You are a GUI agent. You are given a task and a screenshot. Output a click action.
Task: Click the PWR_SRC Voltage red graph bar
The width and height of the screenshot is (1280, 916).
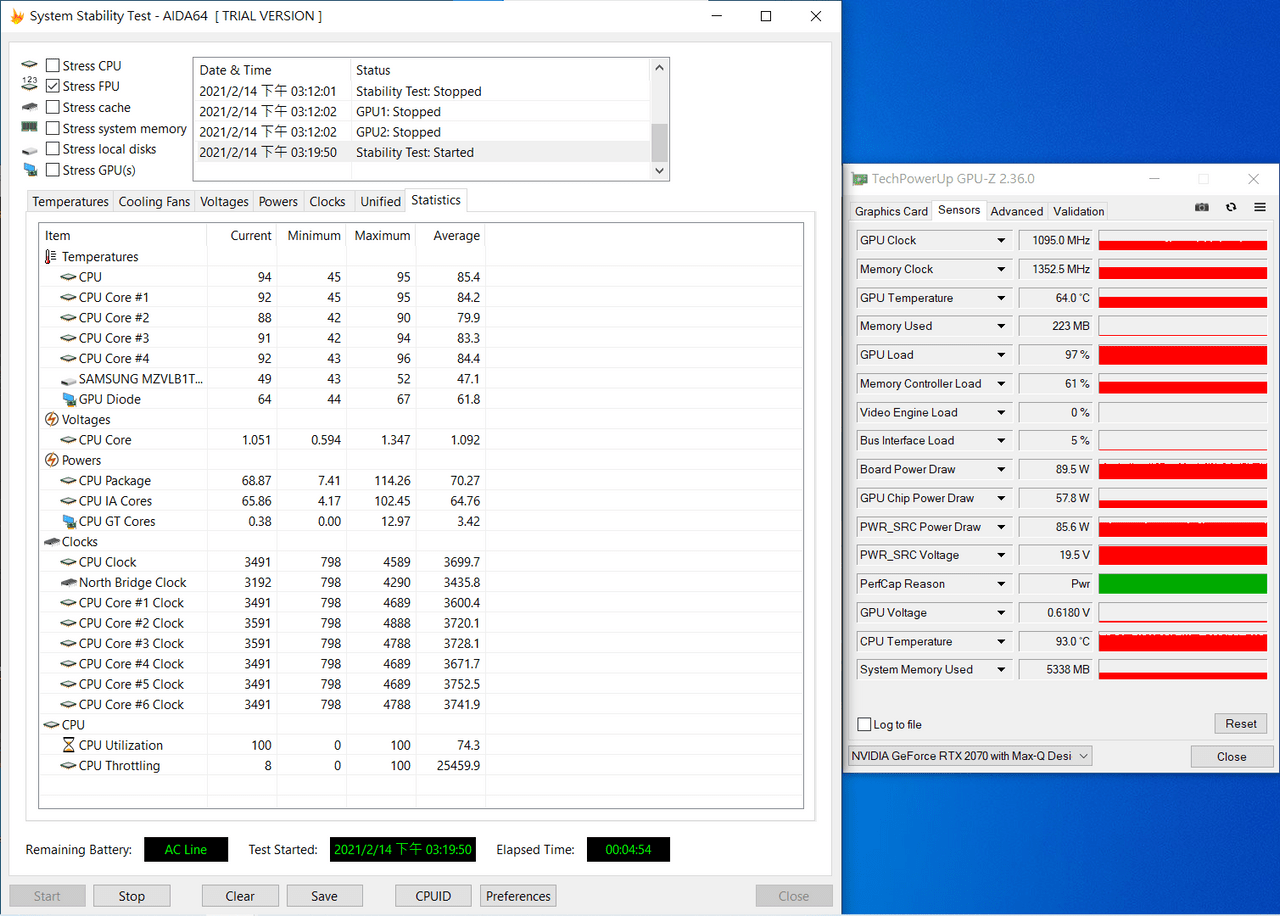[x=1183, y=555]
